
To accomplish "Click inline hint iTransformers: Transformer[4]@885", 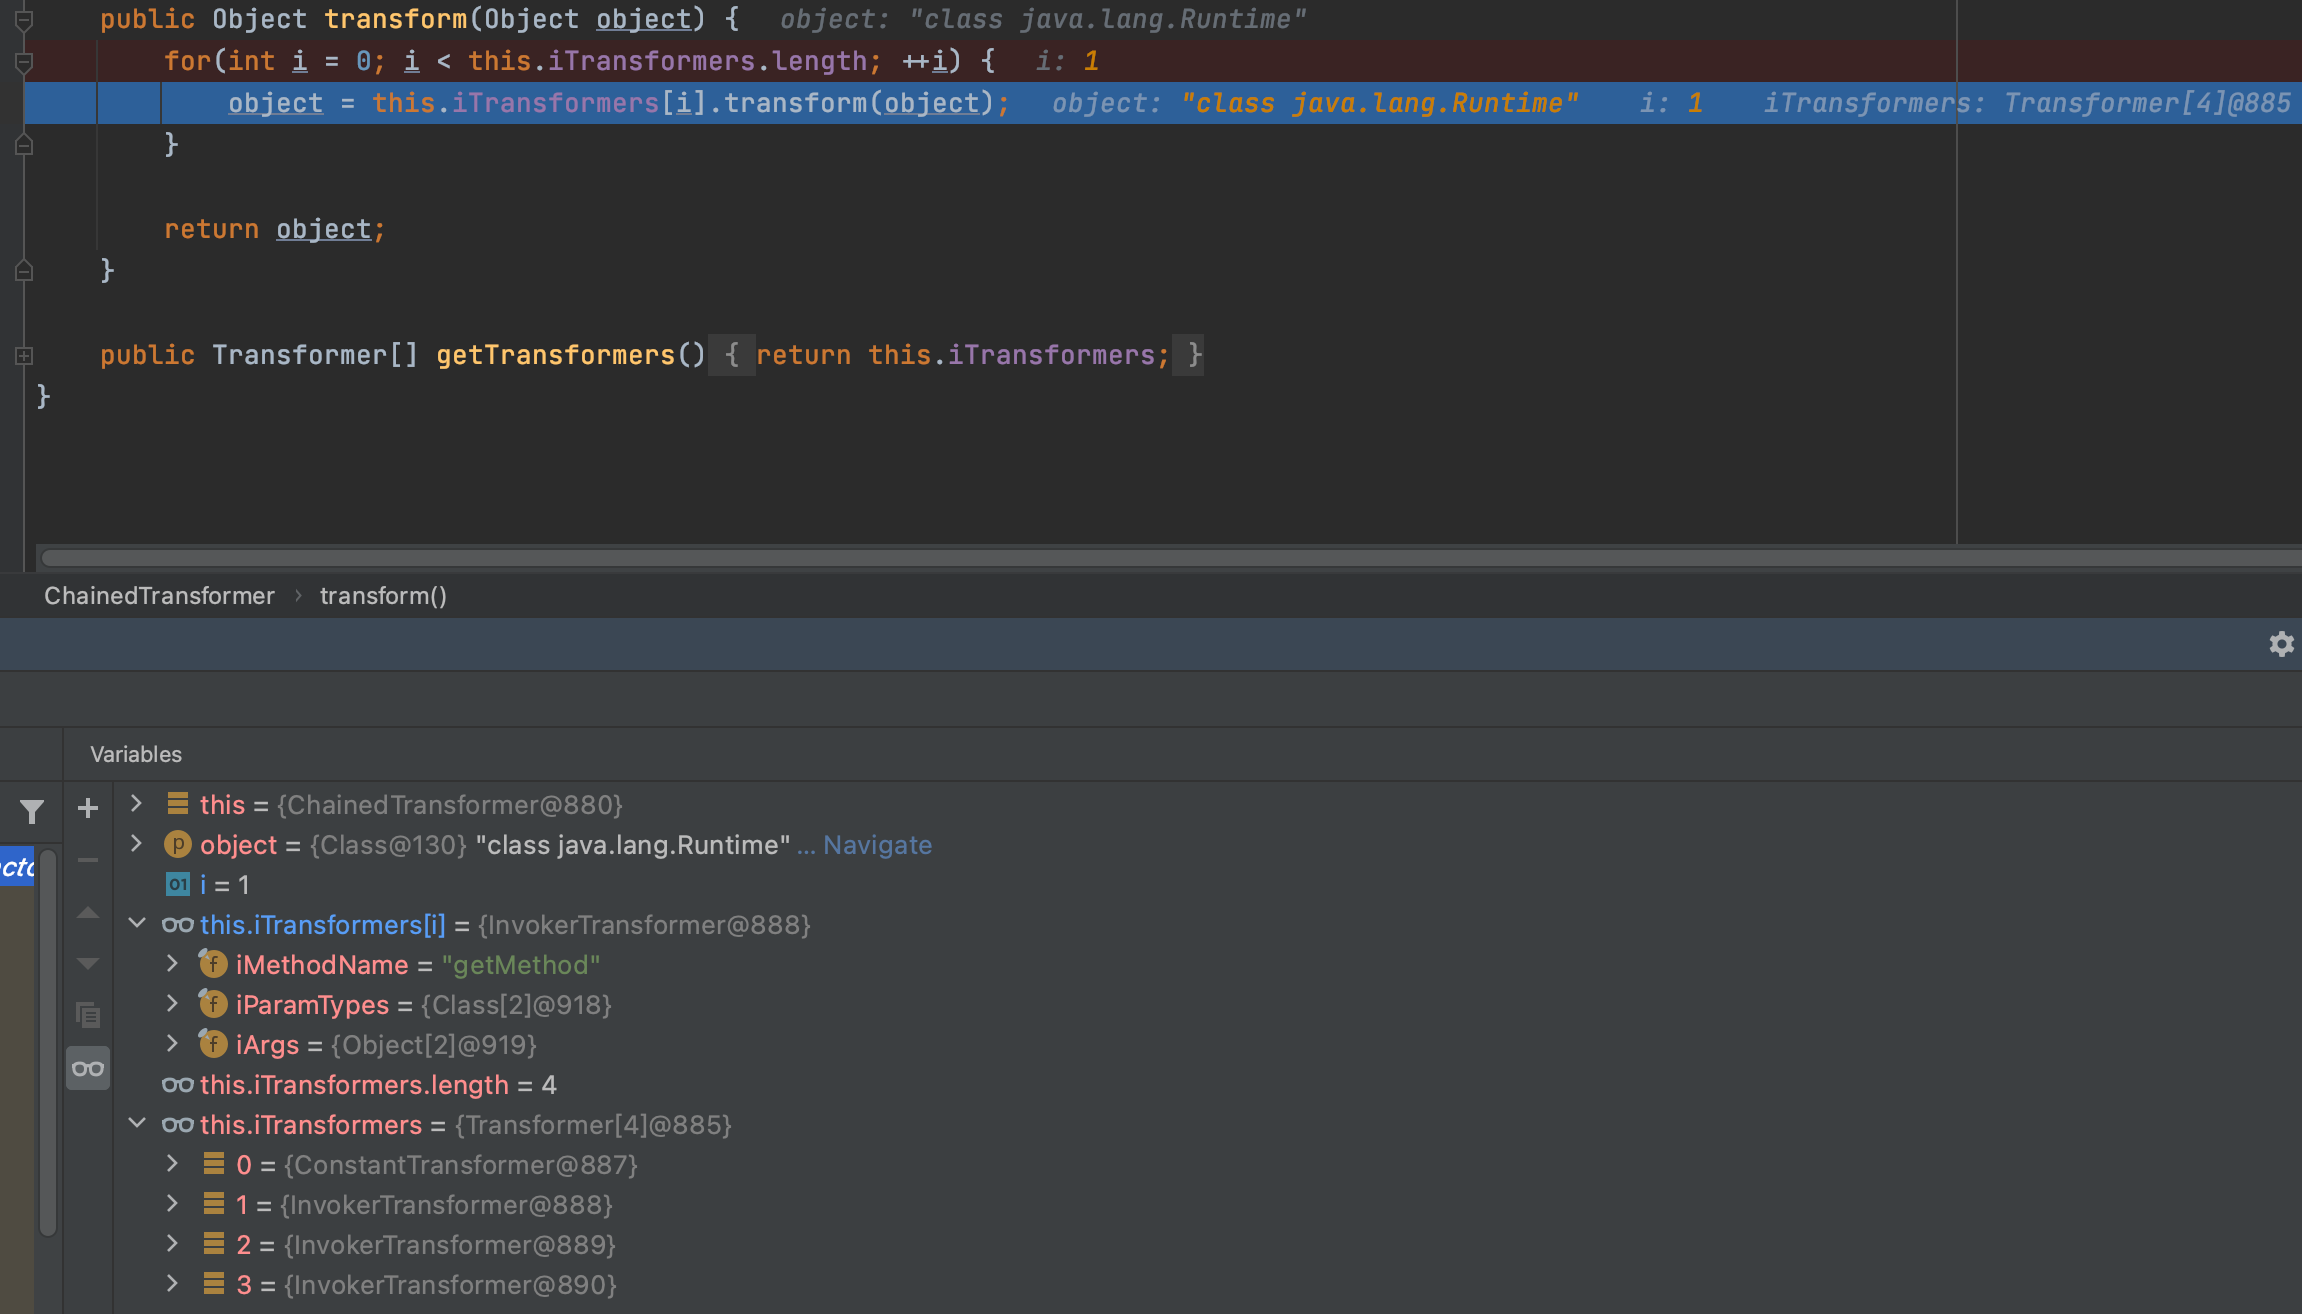I will pyautogui.click(x=2027, y=103).
